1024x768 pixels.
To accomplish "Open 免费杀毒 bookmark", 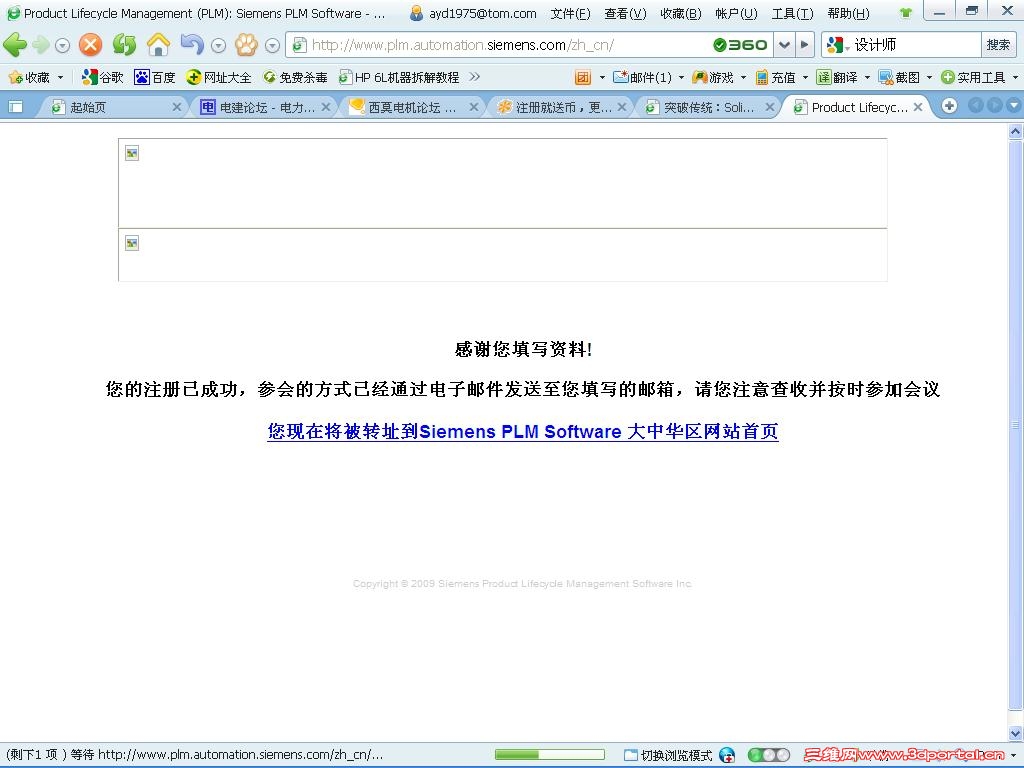I will pyautogui.click(x=295, y=77).
